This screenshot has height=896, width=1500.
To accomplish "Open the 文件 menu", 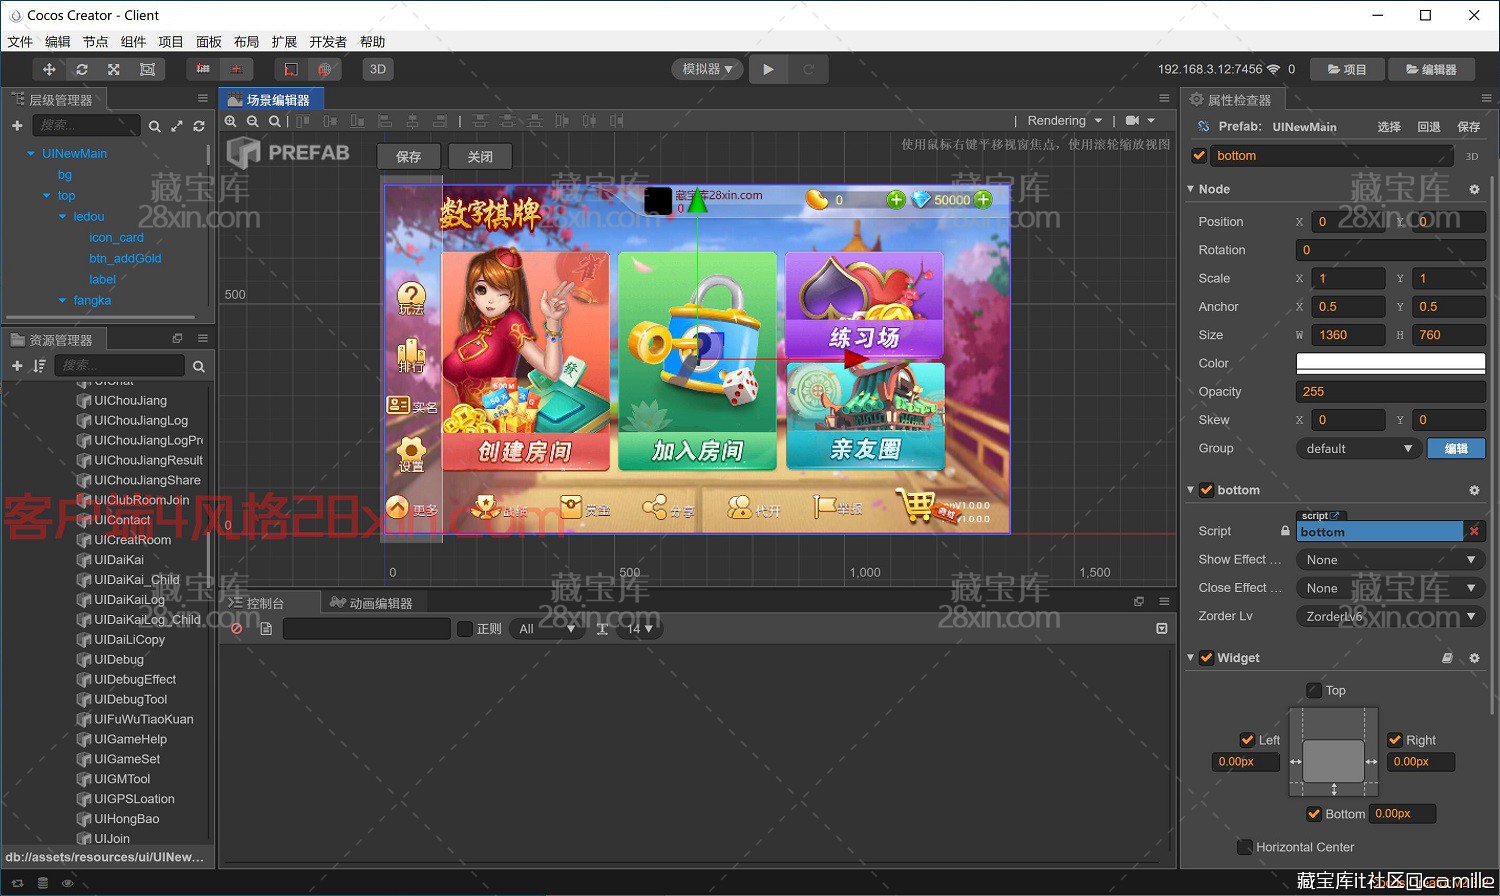I will pos(20,41).
